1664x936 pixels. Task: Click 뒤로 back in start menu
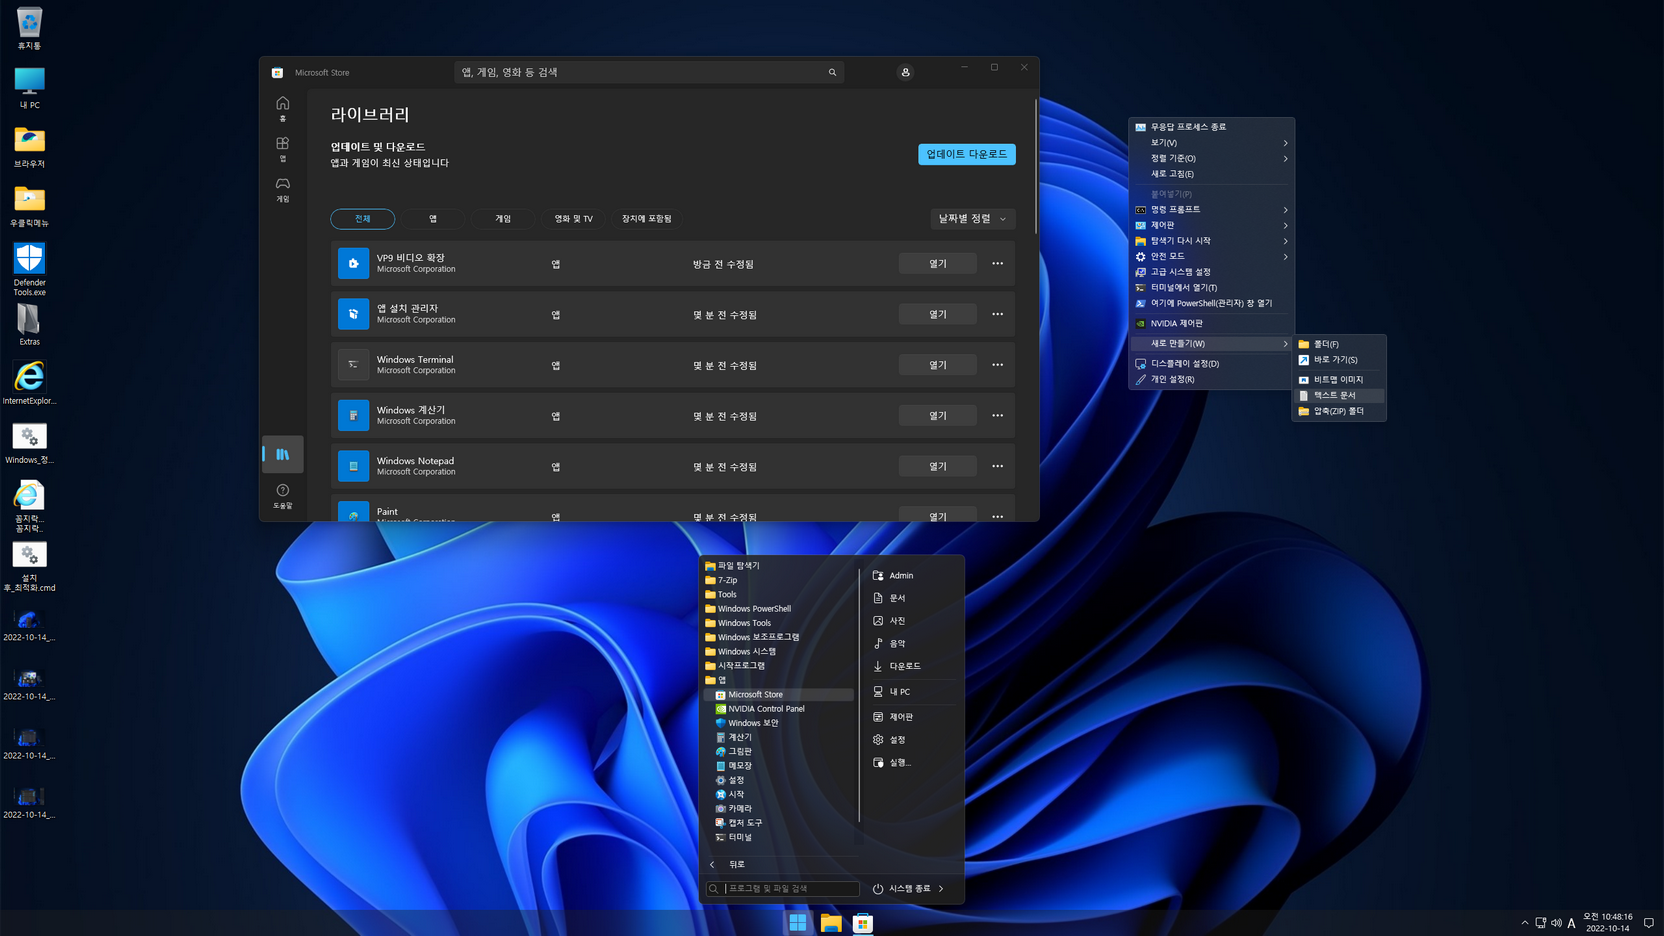(736, 864)
